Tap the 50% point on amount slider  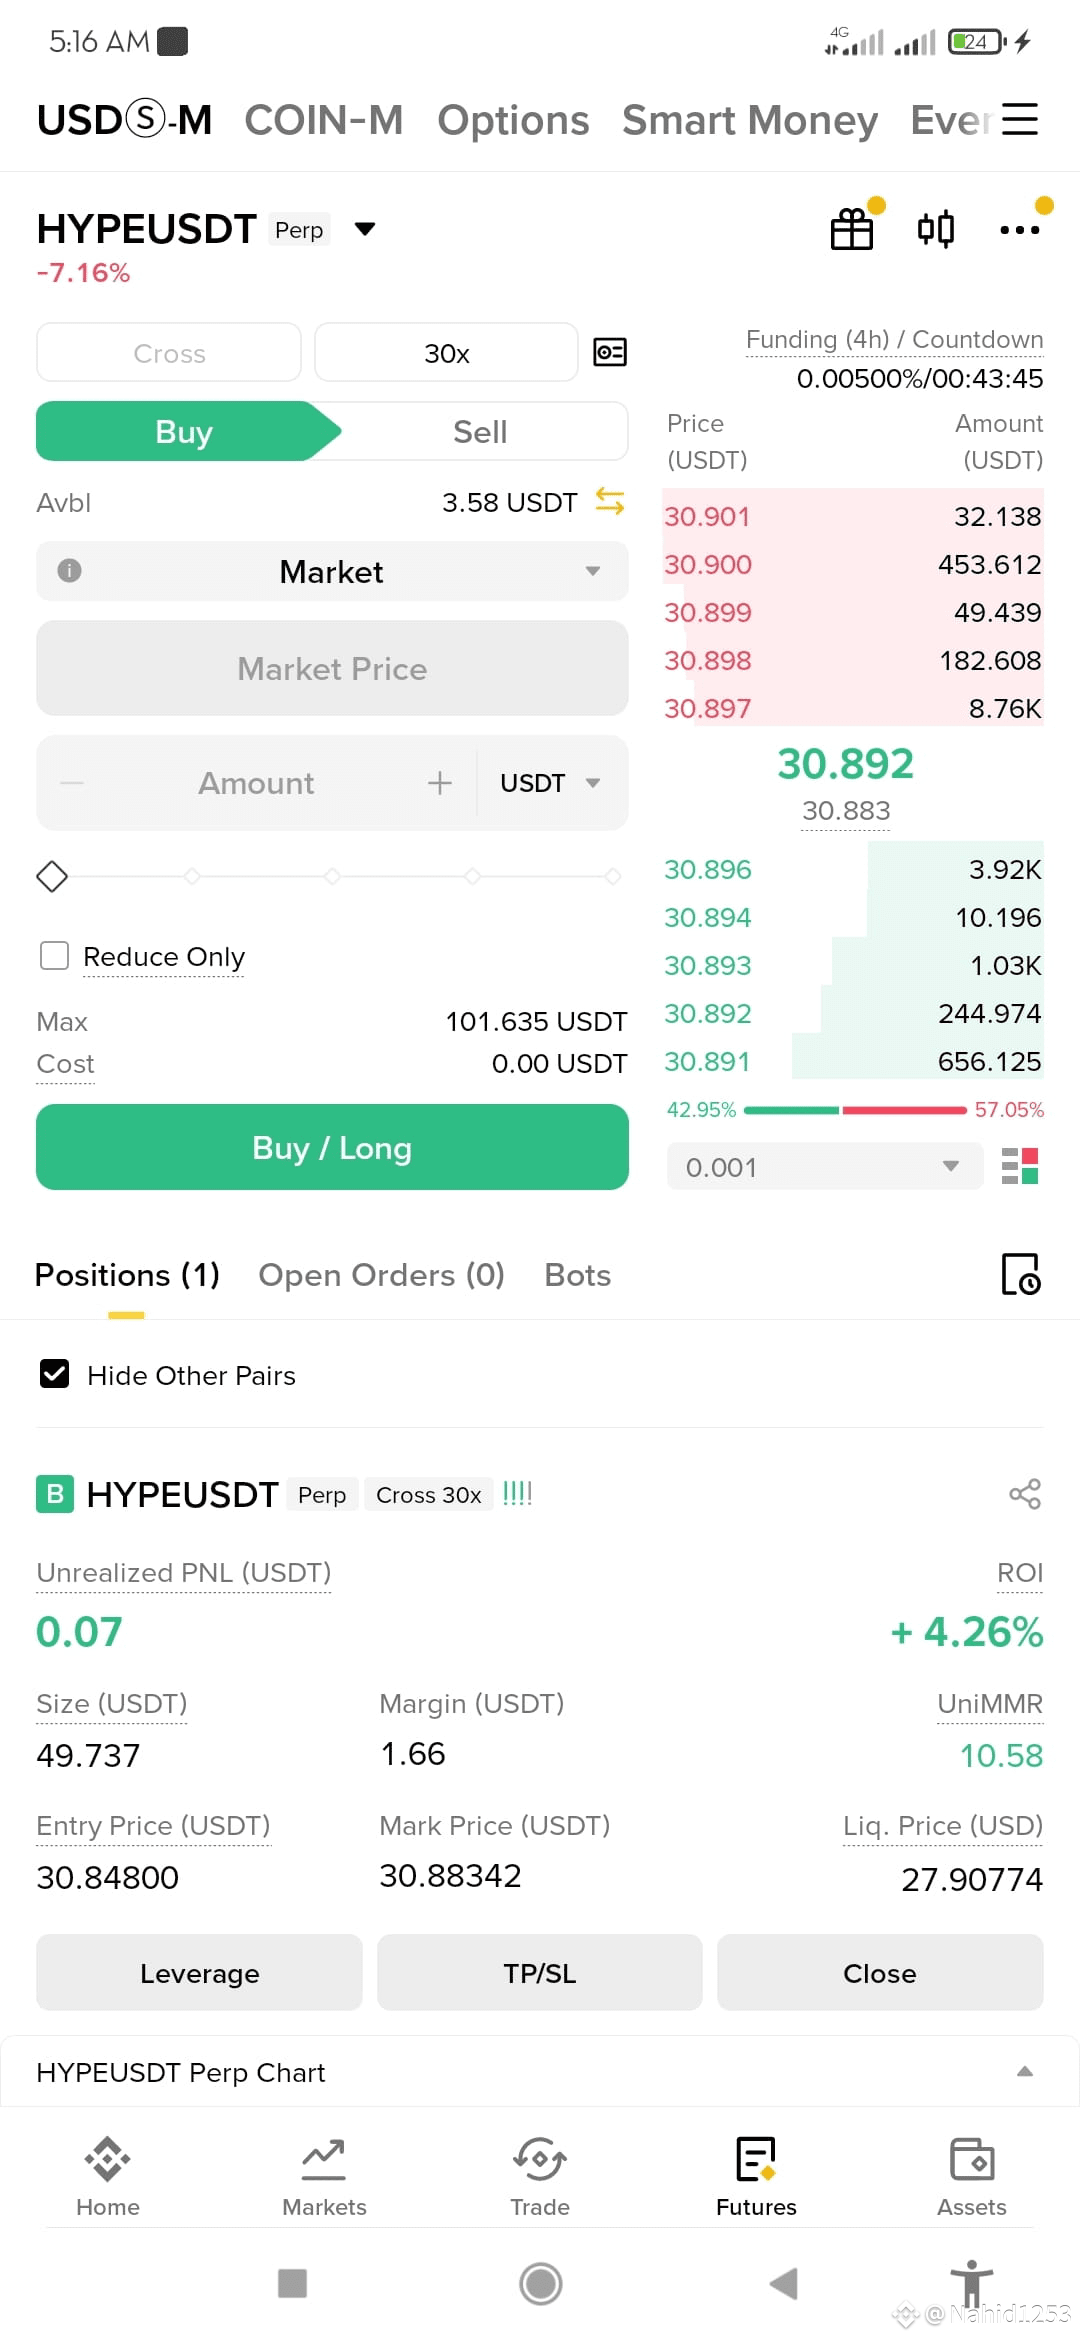[x=332, y=876]
